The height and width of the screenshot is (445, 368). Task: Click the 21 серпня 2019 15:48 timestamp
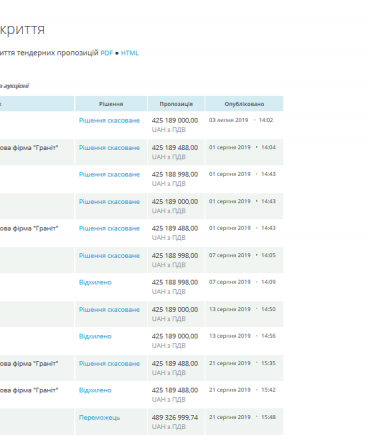242,417
